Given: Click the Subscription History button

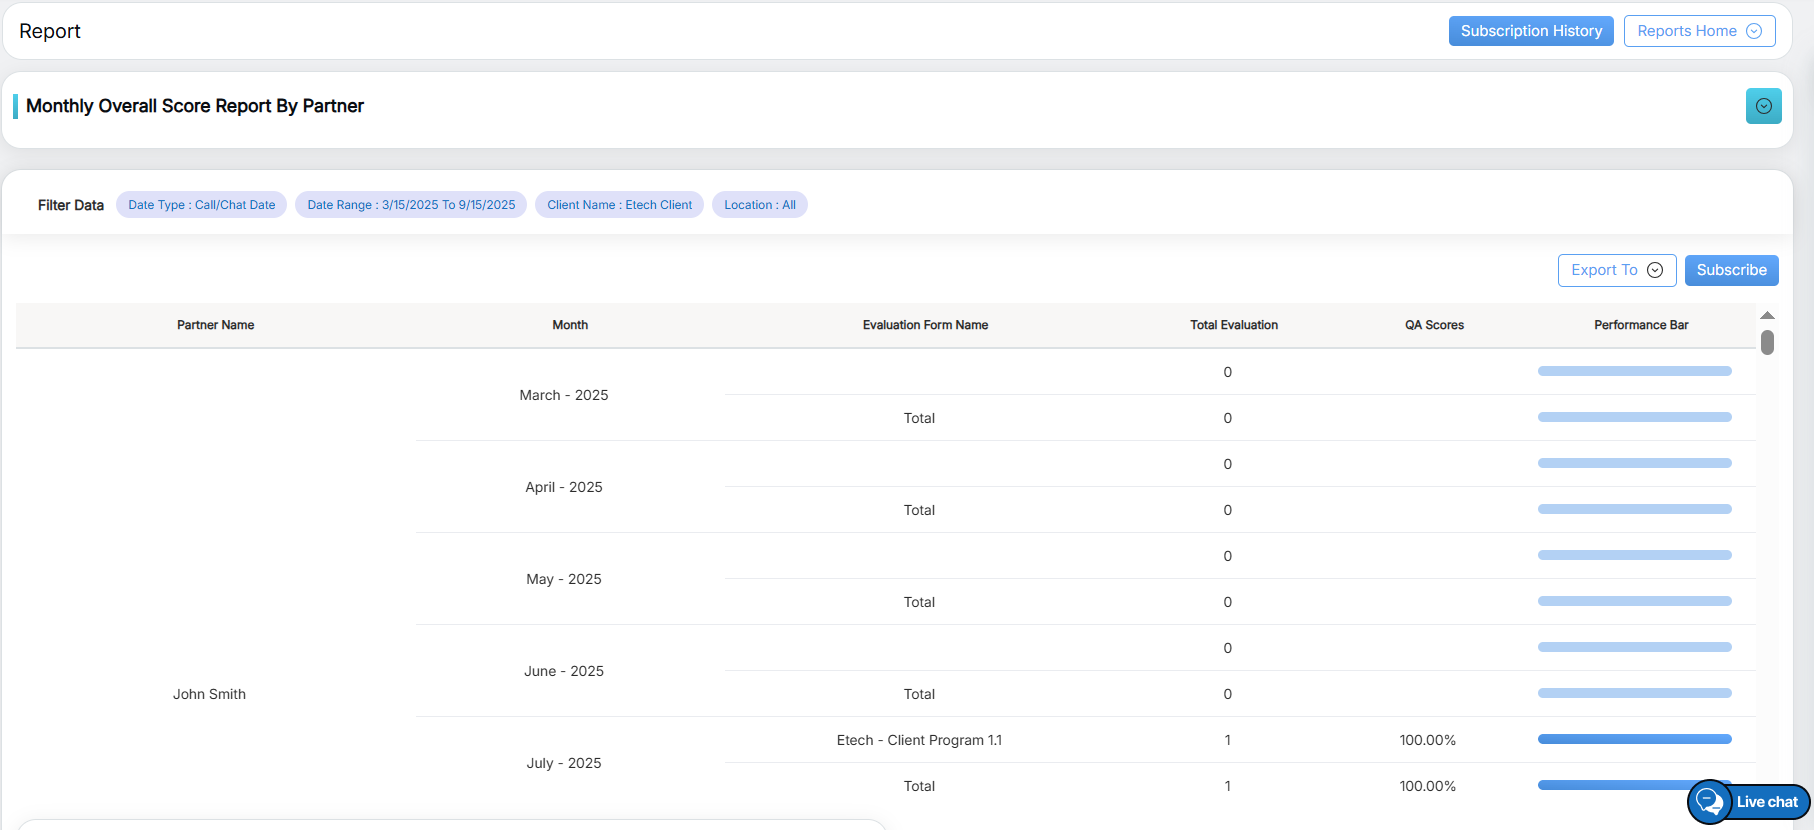Looking at the screenshot, I should [x=1530, y=31].
